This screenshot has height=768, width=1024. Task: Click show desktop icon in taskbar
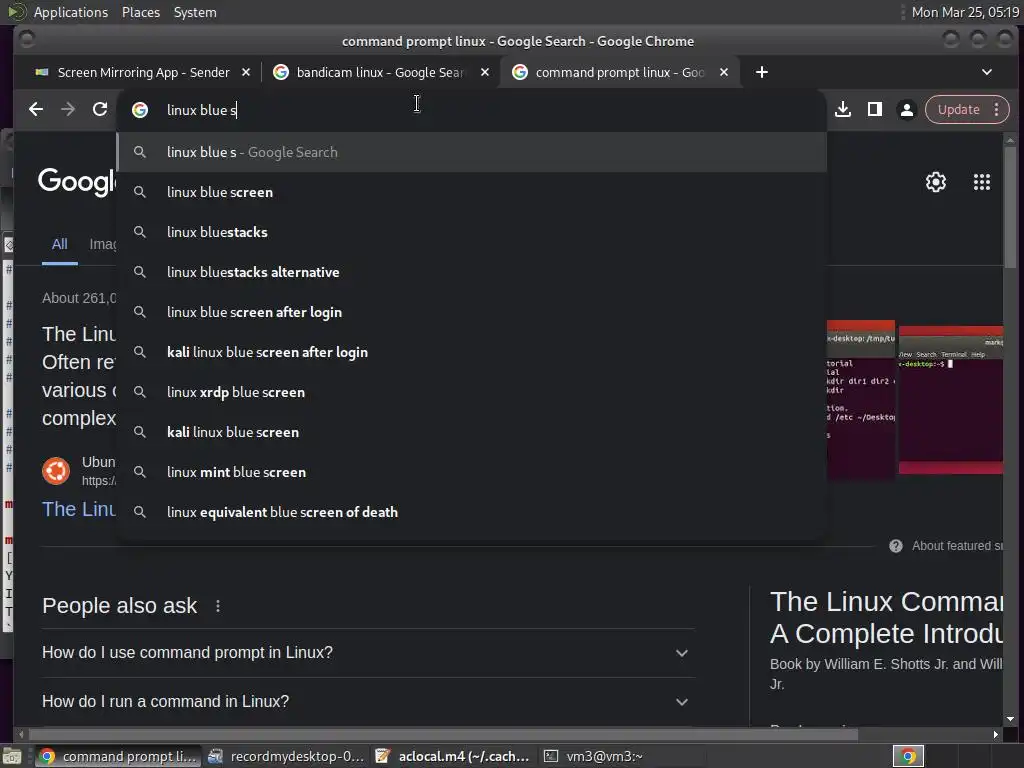coord(12,756)
